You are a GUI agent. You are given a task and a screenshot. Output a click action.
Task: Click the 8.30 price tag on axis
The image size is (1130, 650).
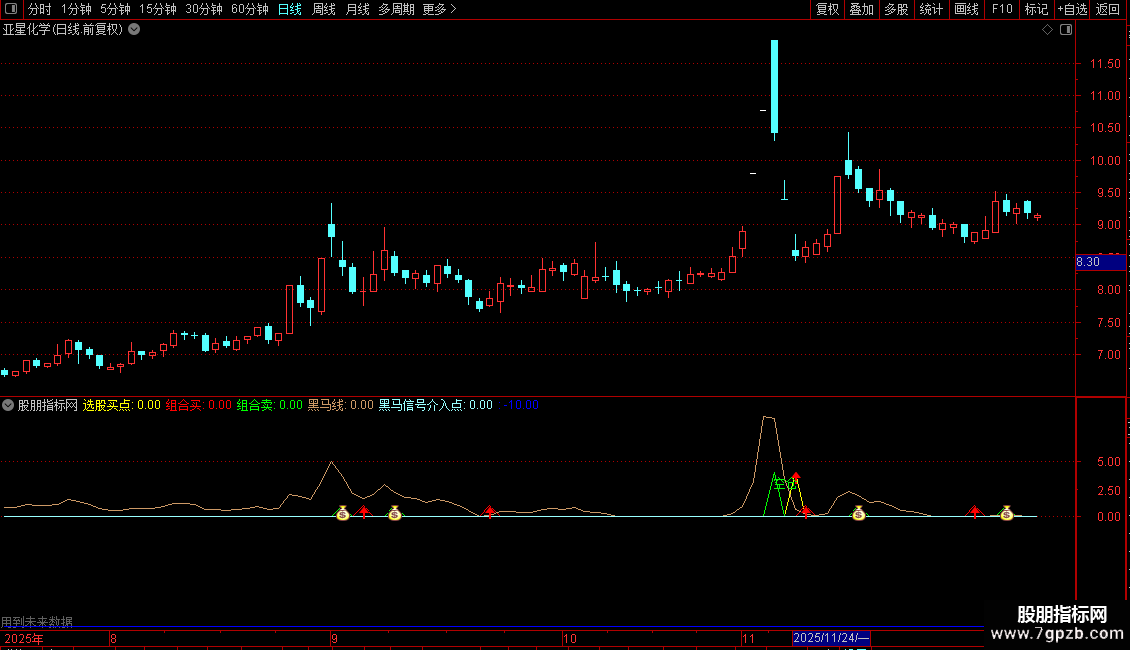(x=1100, y=262)
